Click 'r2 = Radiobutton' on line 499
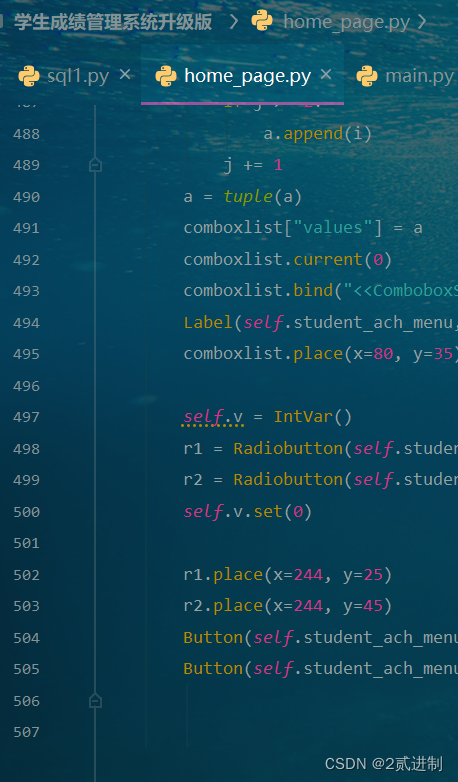Screen dimensions: 458x782 [x=263, y=480]
